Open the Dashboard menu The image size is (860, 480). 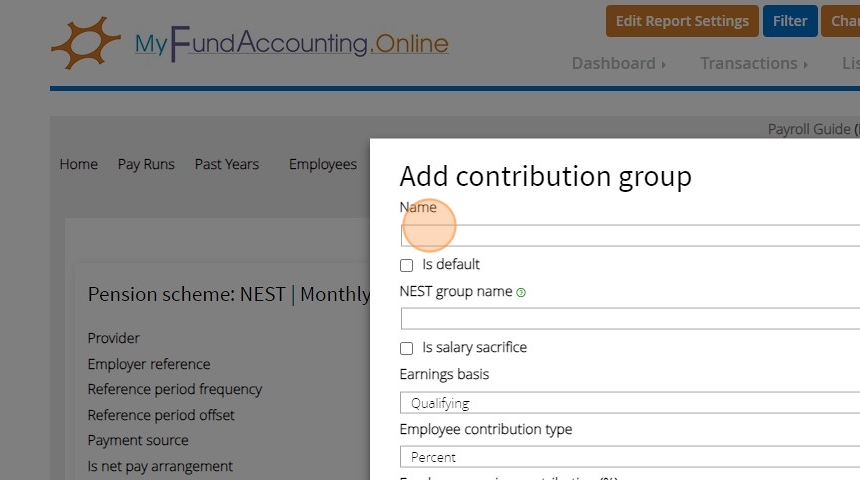click(x=618, y=63)
